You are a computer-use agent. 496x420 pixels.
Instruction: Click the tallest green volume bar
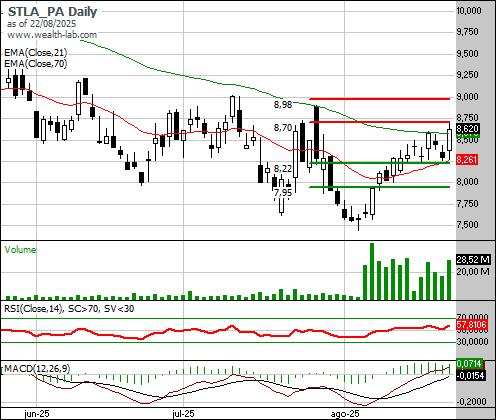pos(372,271)
